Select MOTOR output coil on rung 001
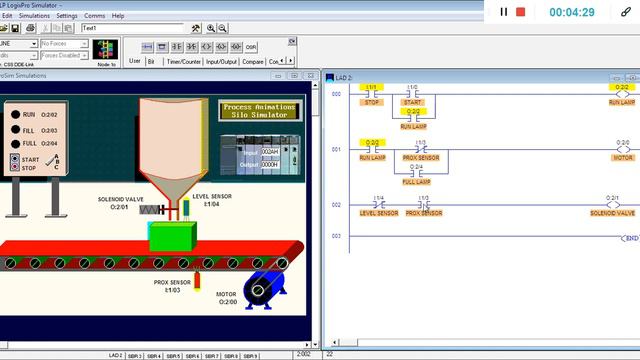The height and width of the screenshot is (360, 640). (623, 150)
